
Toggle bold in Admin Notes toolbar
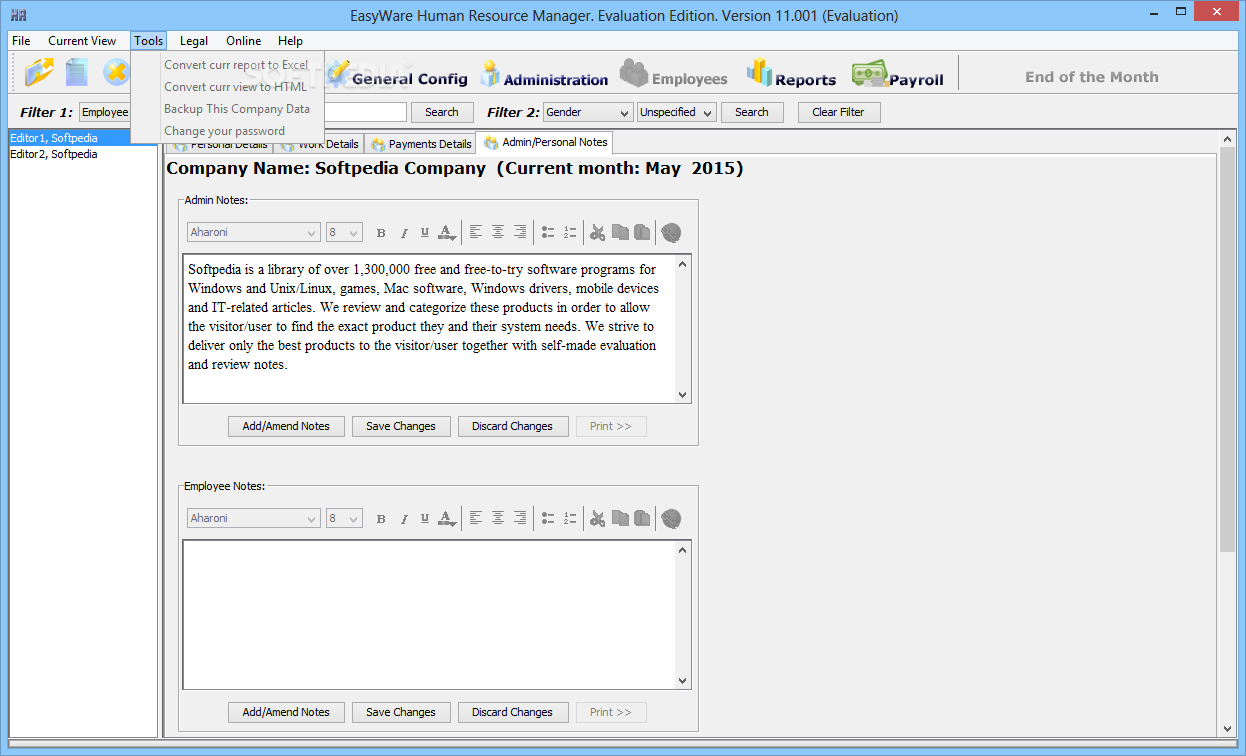[x=381, y=233]
